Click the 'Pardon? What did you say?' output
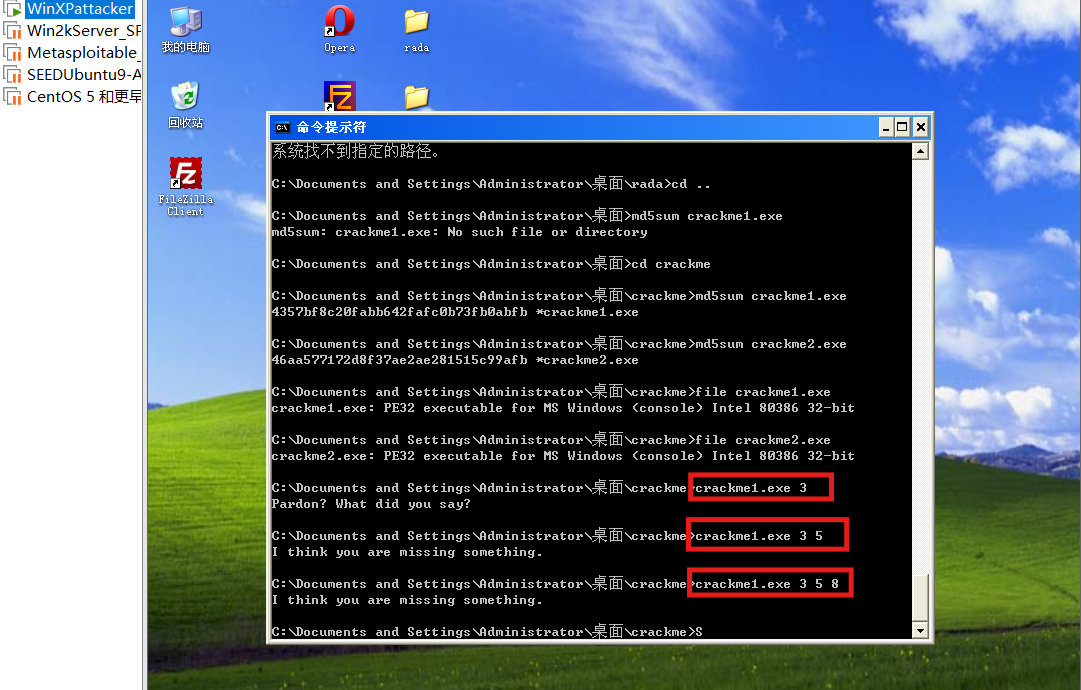The width and height of the screenshot is (1081, 690). click(x=371, y=504)
